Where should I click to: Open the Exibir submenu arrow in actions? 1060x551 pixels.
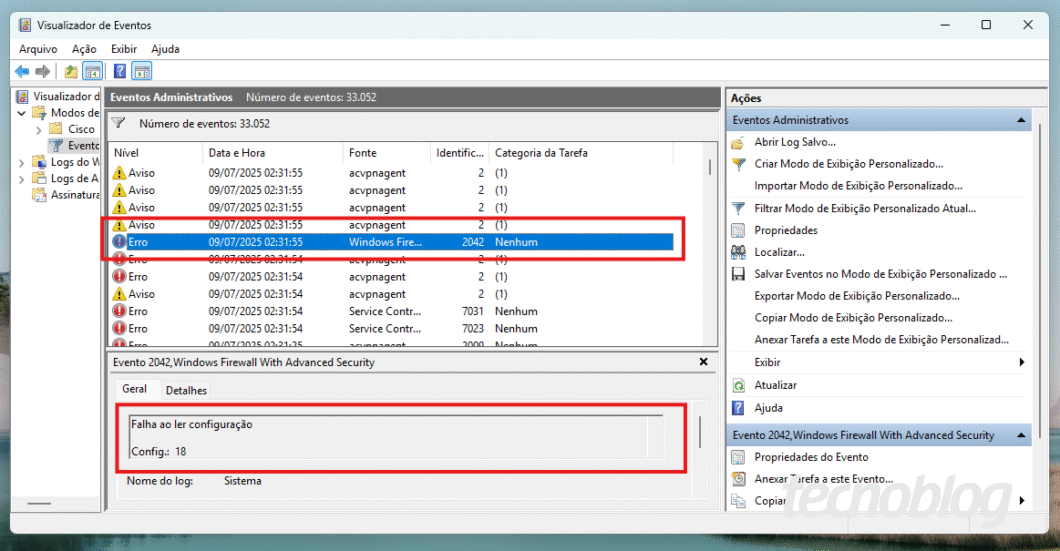pyautogui.click(x=1021, y=362)
